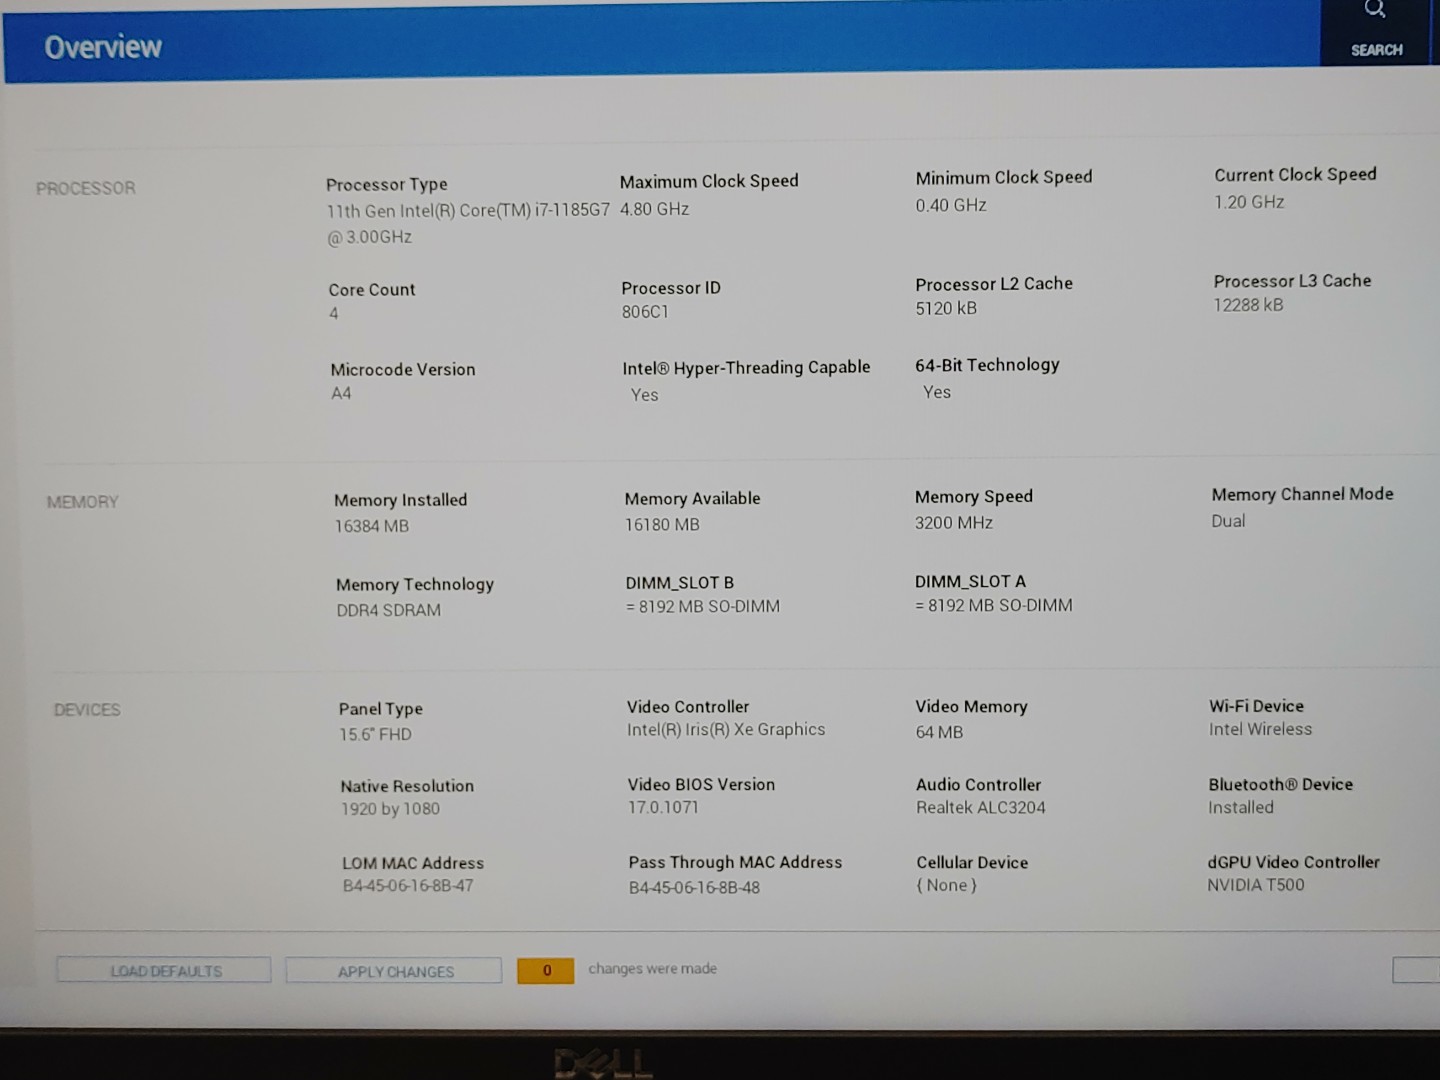Click the Search magnifier icon
The width and height of the screenshot is (1440, 1080).
pyautogui.click(x=1375, y=11)
